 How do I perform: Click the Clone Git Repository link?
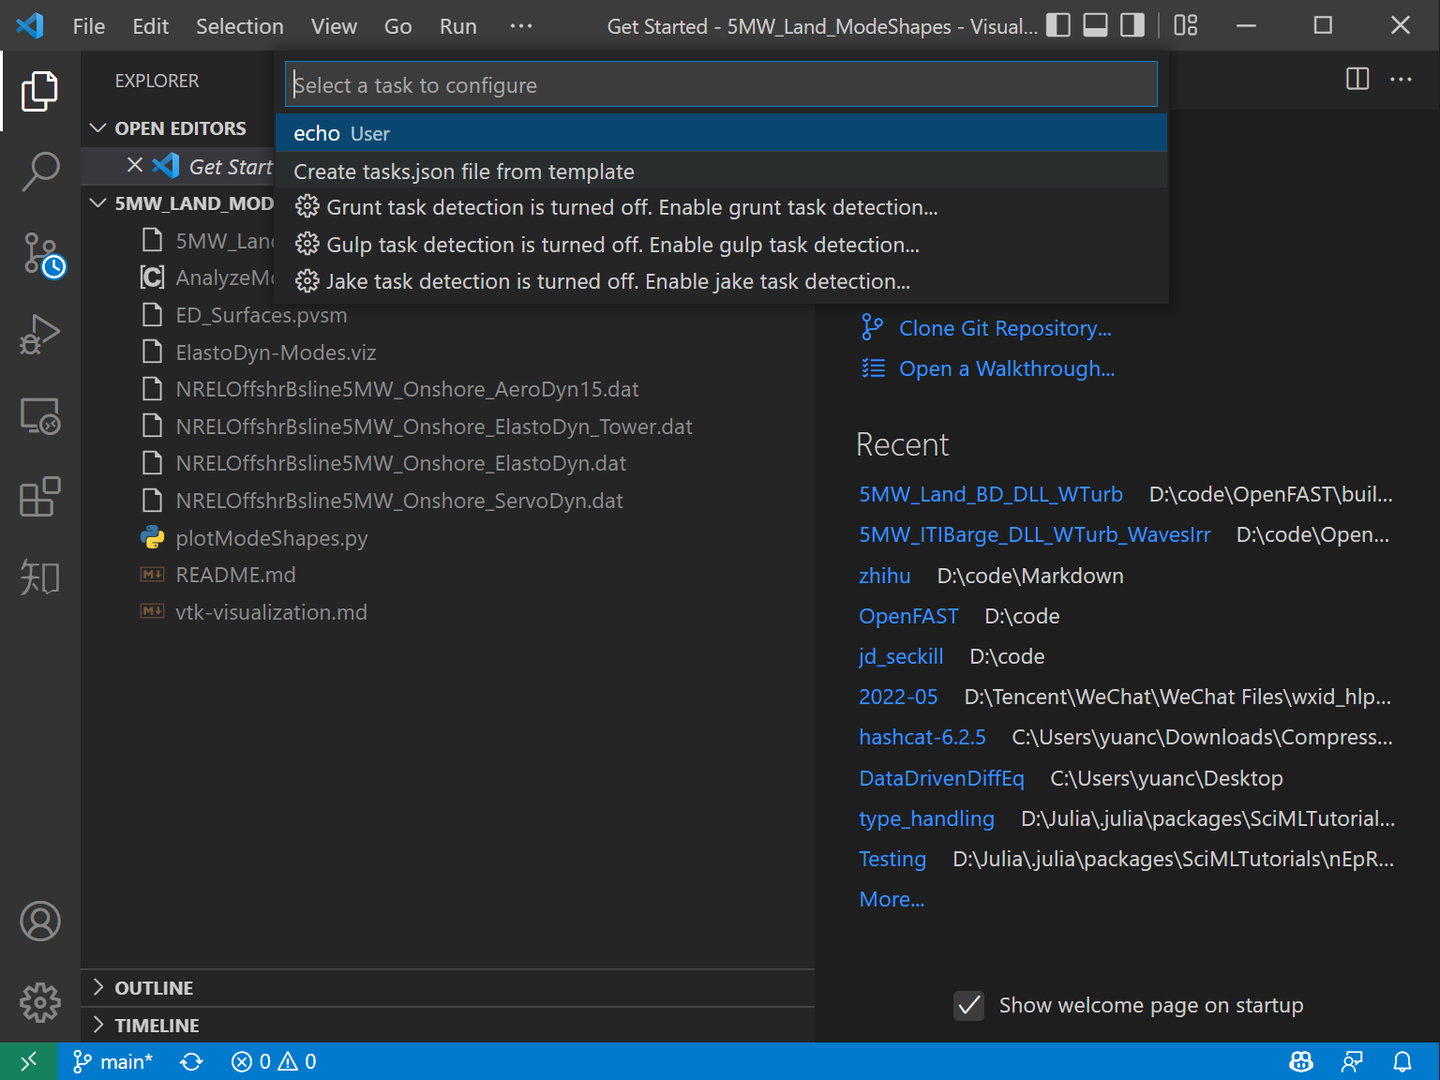point(1004,328)
